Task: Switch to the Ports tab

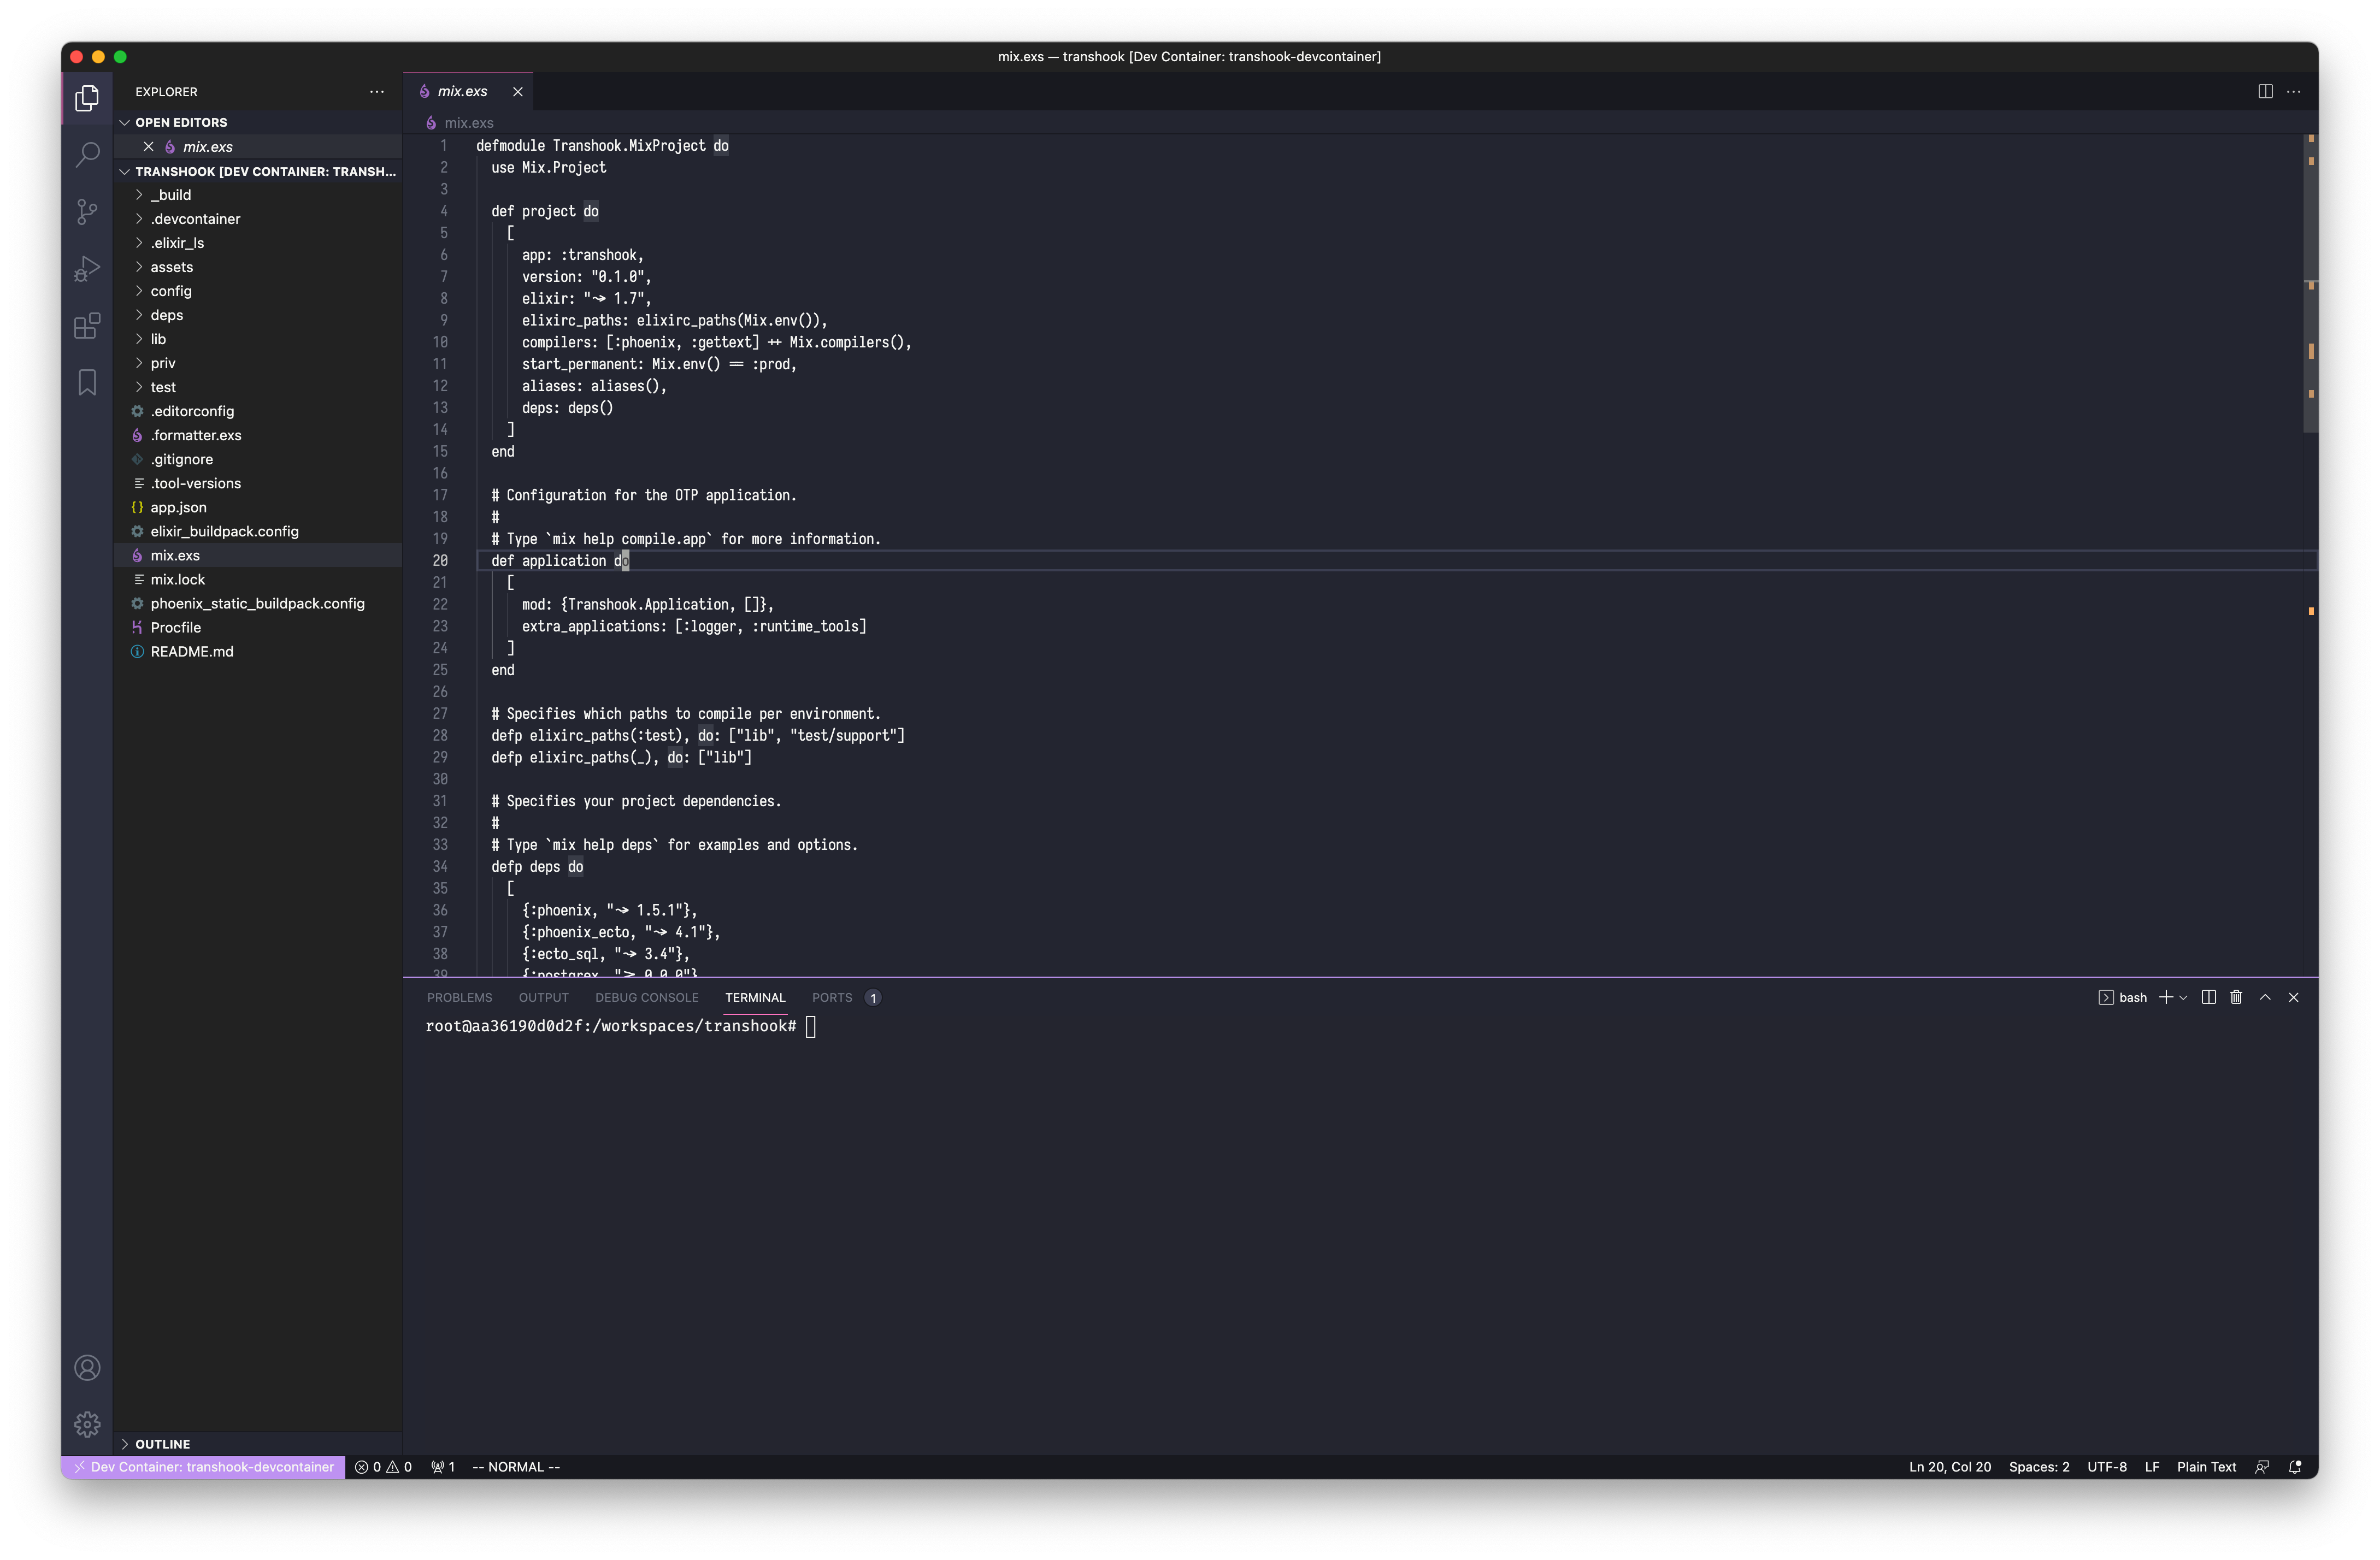Action: 845,998
